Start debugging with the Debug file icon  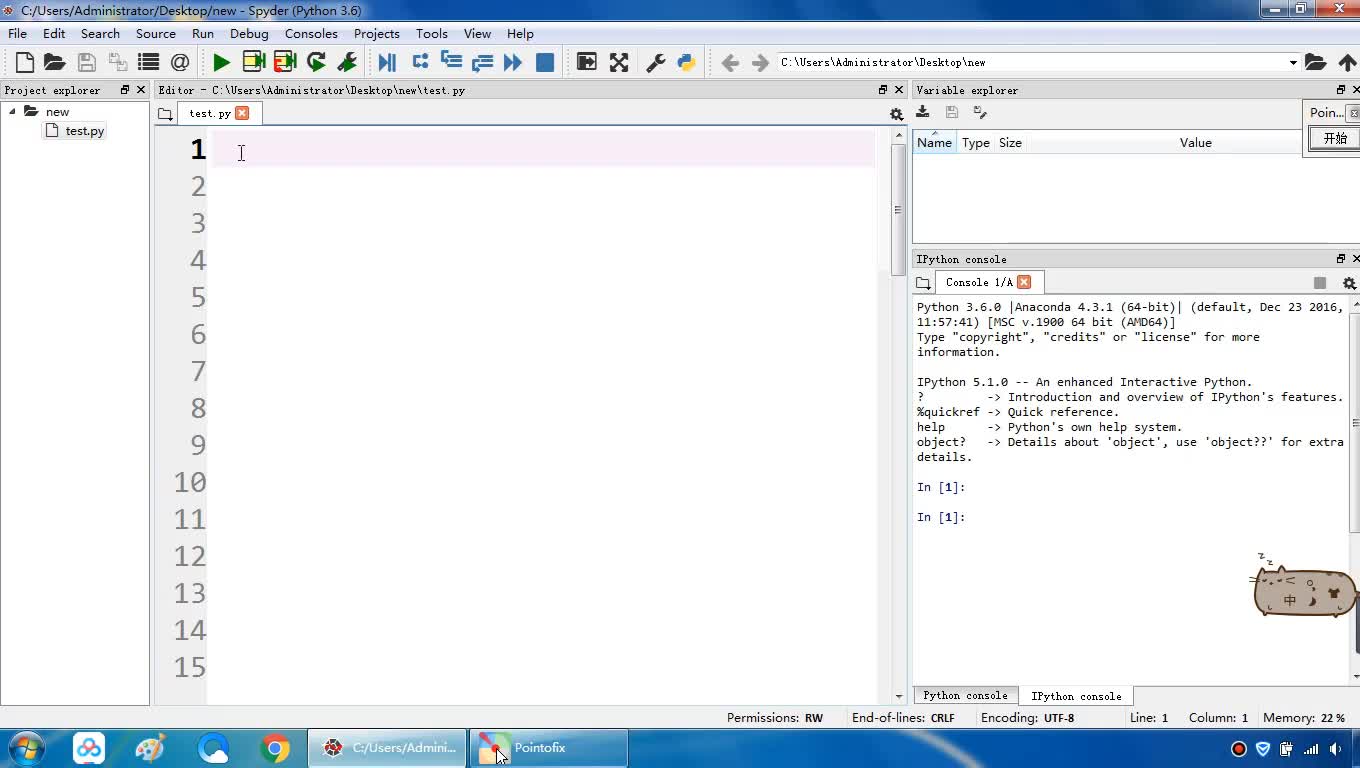tap(387, 62)
